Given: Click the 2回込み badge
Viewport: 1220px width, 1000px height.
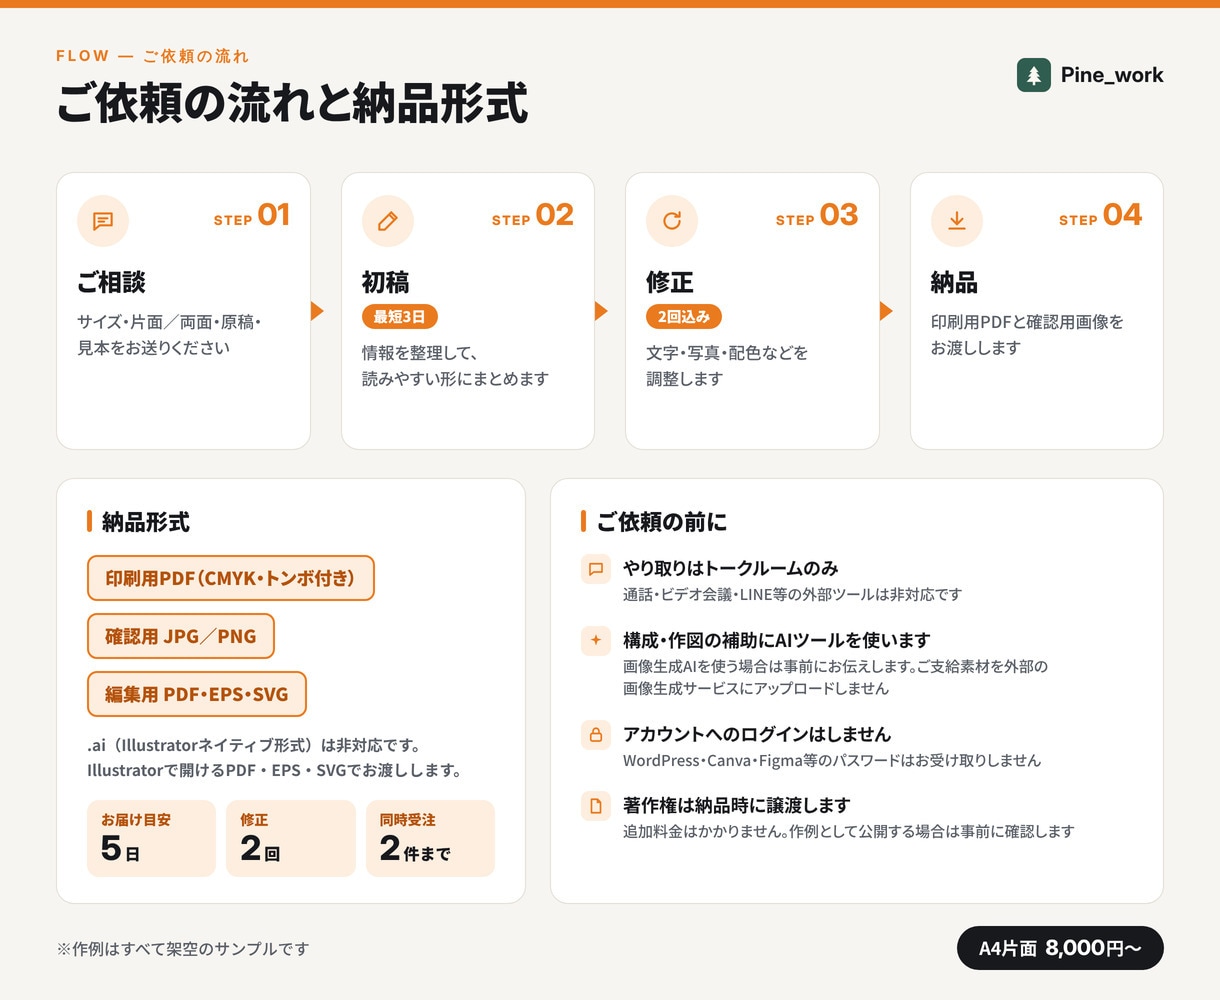Looking at the screenshot, I should (x=684, y=317).
